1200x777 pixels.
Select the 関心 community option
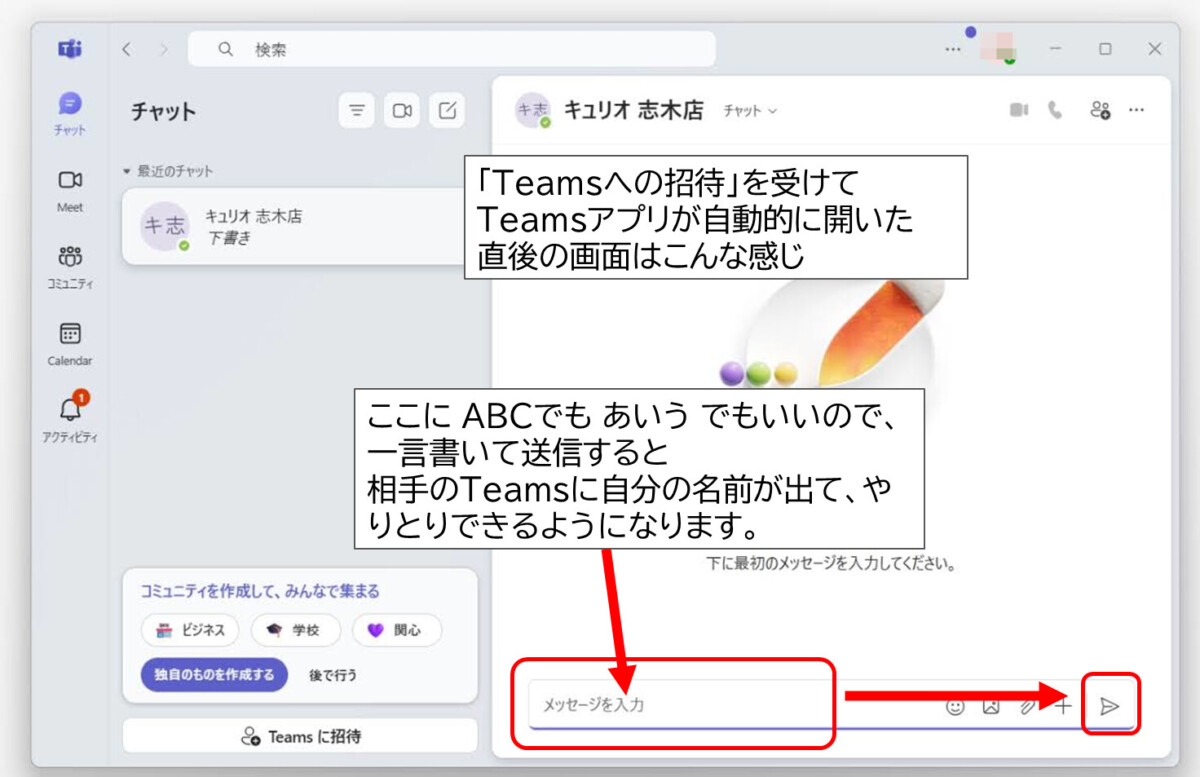point(396,630)
